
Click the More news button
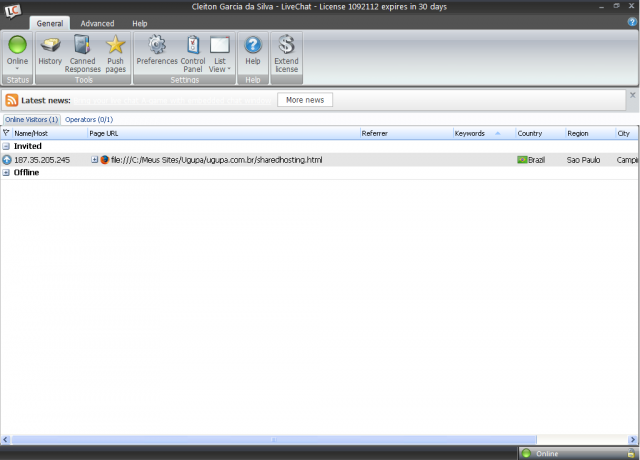(305, 100)
